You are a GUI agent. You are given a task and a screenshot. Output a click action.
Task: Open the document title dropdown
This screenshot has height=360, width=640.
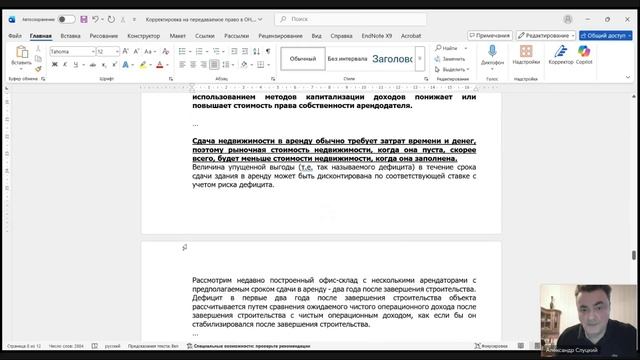(260, 19)
